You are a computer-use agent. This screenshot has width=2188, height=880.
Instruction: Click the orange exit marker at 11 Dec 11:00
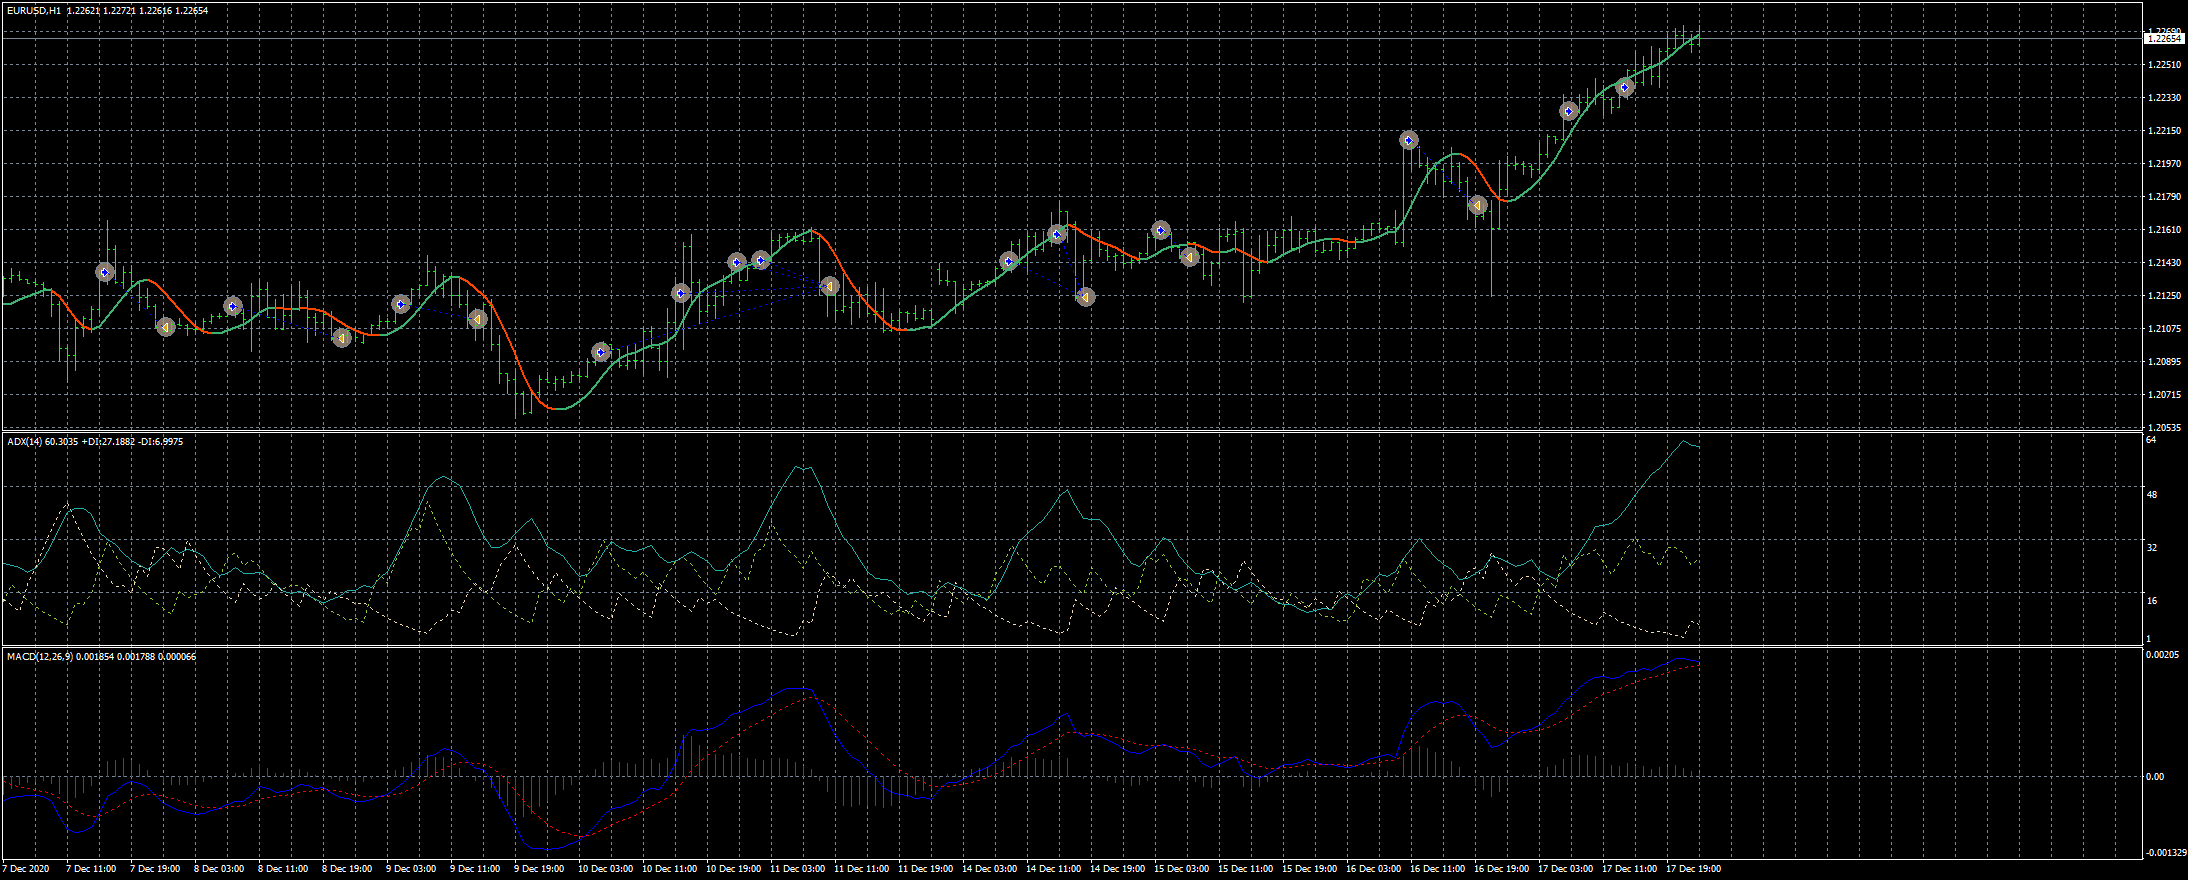click(x=829, y=287)
